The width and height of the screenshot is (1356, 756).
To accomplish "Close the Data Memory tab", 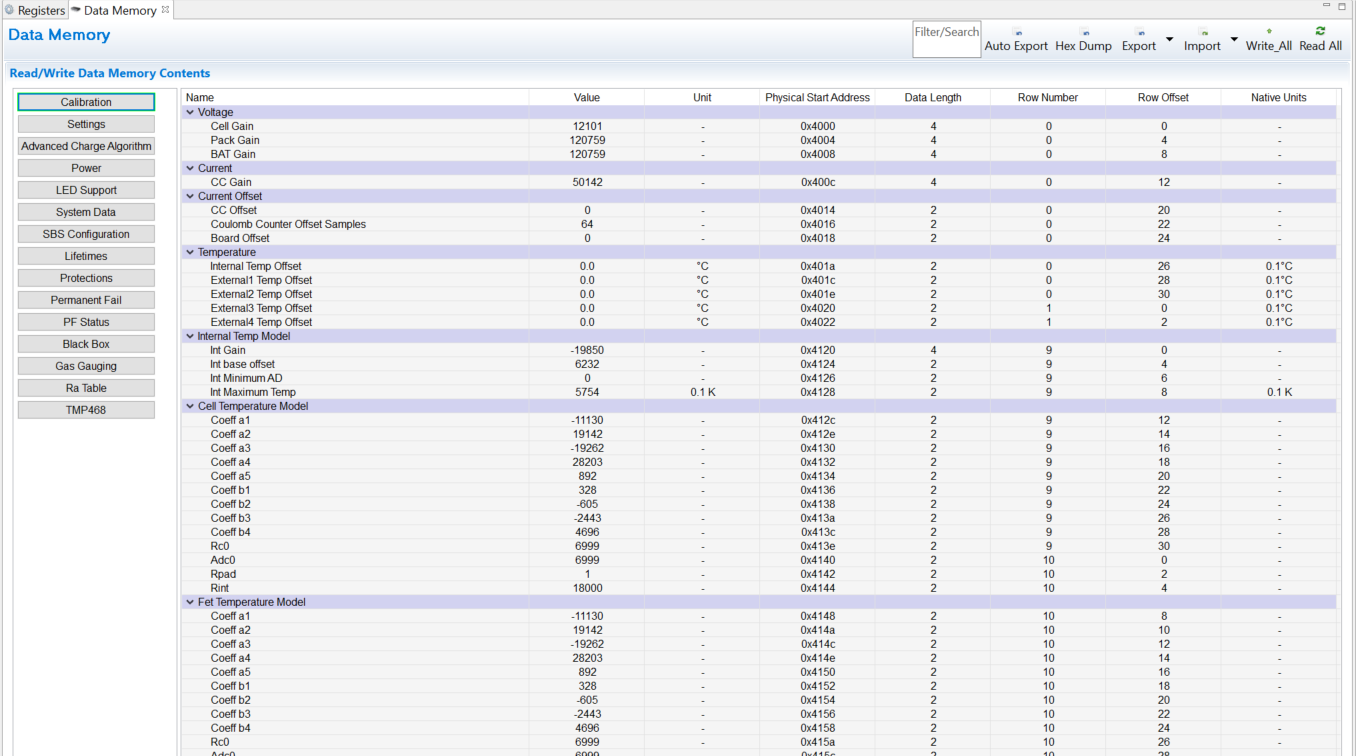I will [x=166, y=9].
